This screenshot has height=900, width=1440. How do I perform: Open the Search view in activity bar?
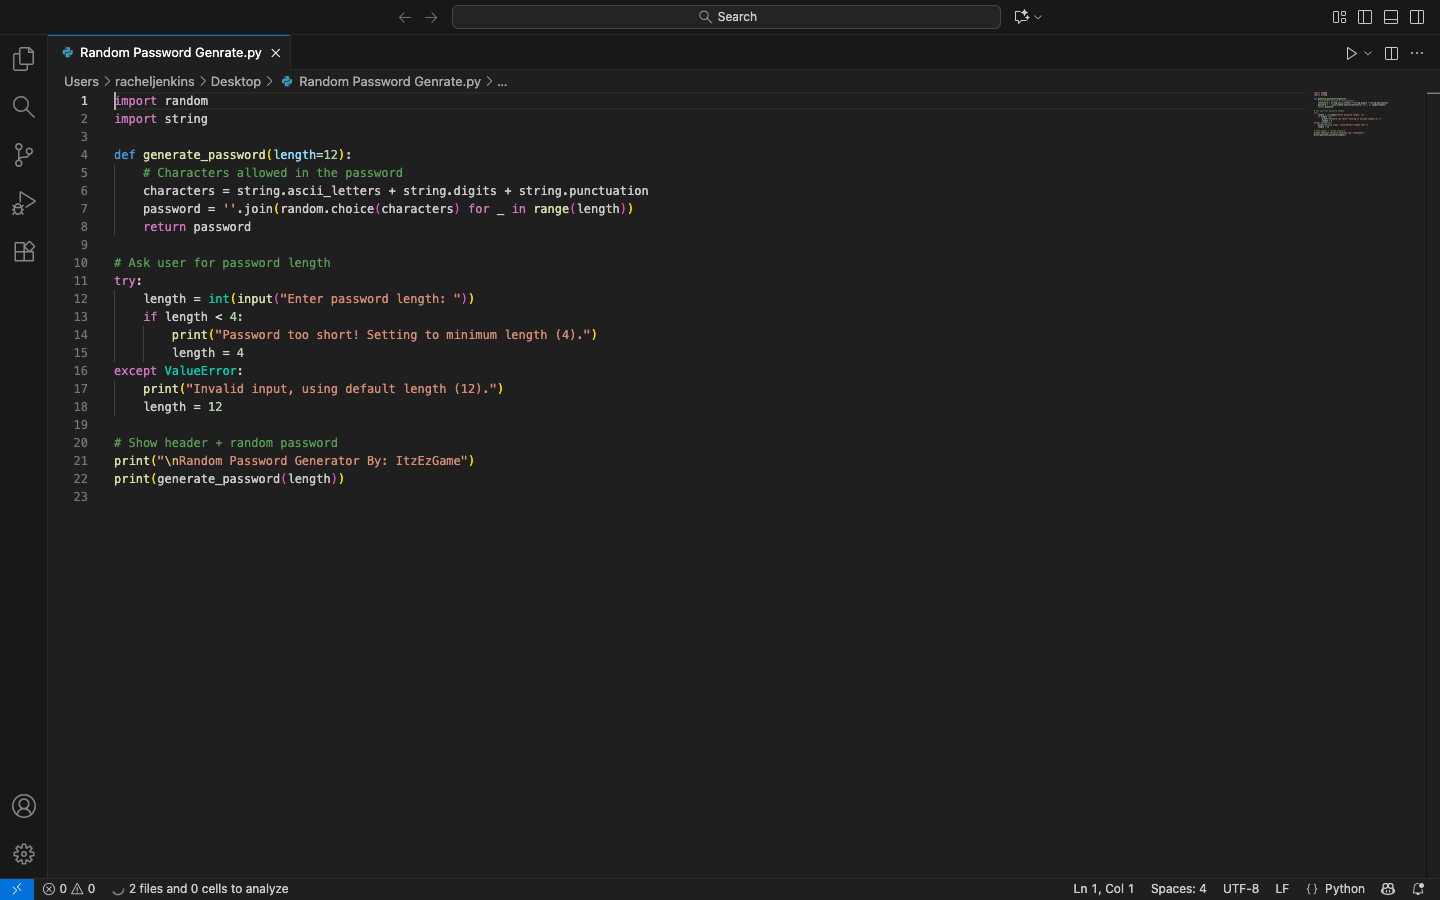click(24, 107)
